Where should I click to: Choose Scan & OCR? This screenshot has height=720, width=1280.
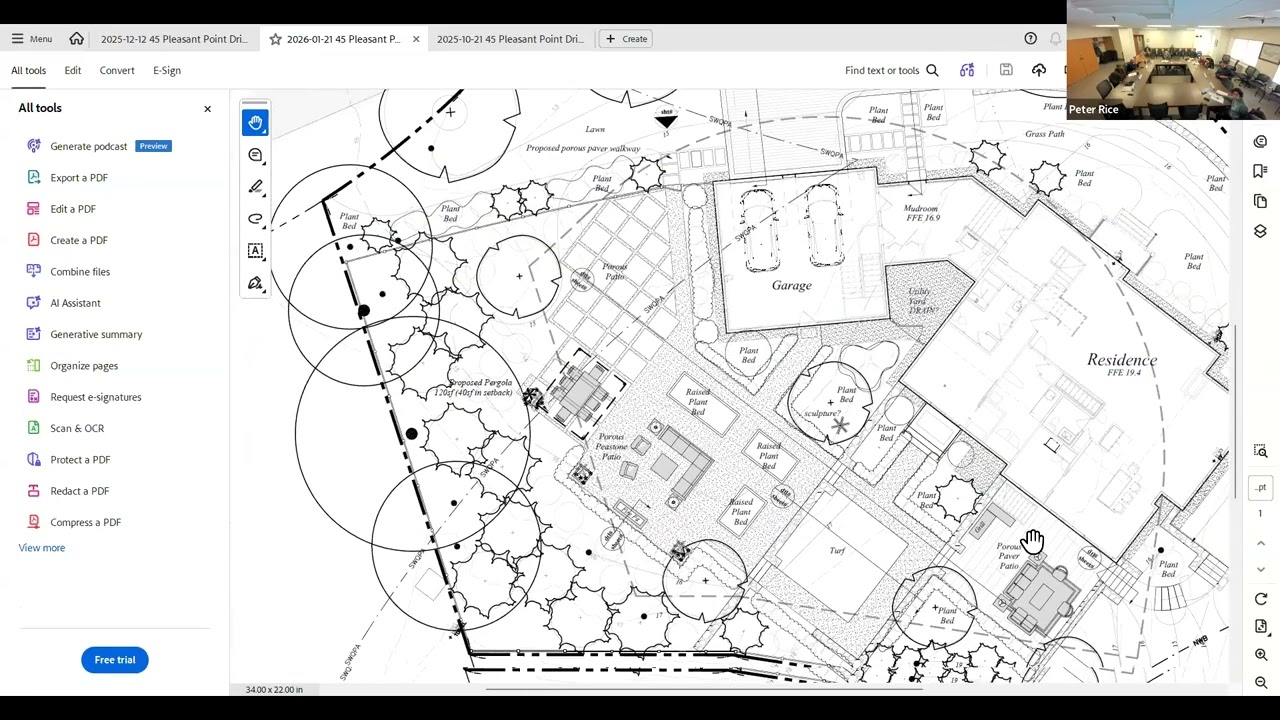(77, 428)
